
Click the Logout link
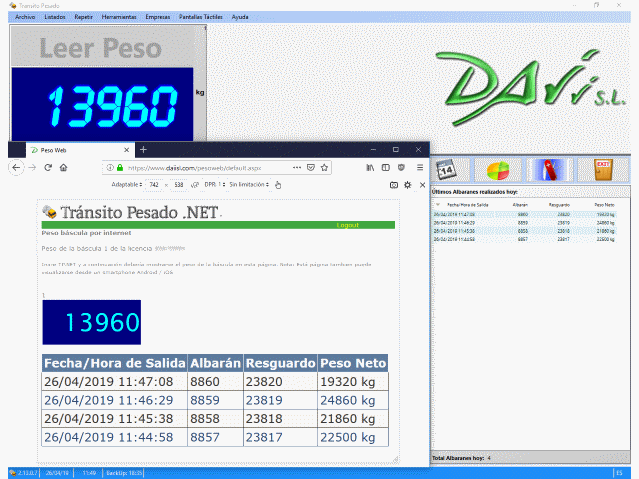pyautogui.click(x=348, y=225)
